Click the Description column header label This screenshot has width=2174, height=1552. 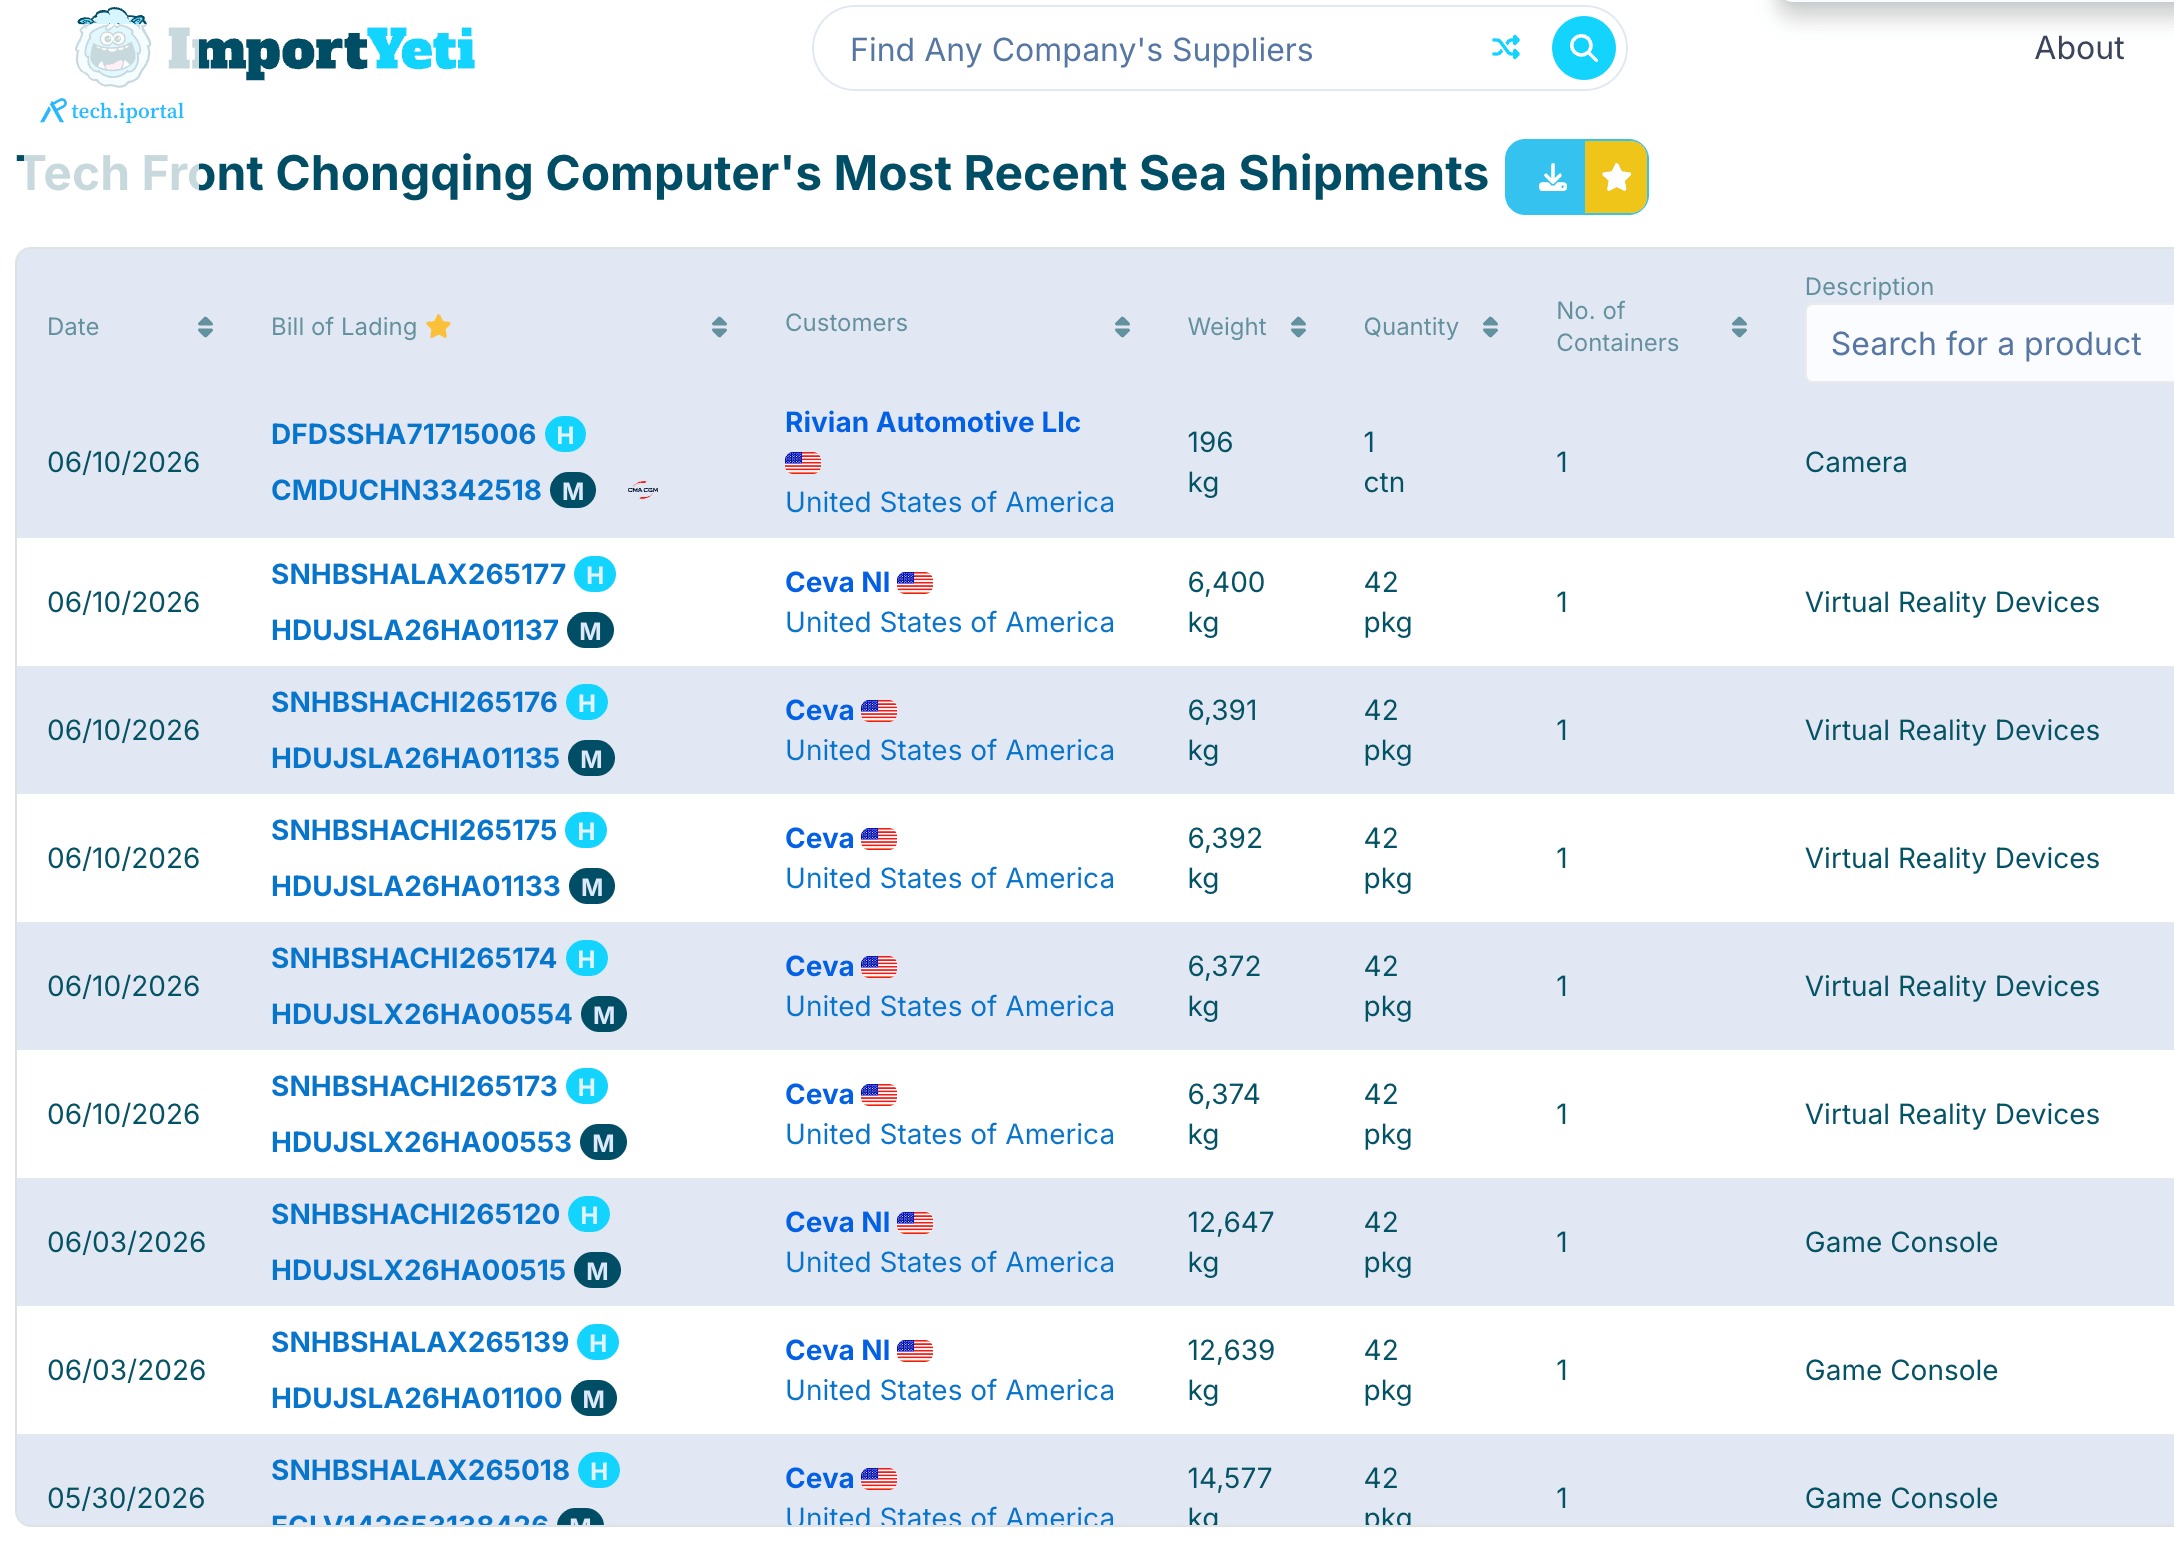(1869, 287)
